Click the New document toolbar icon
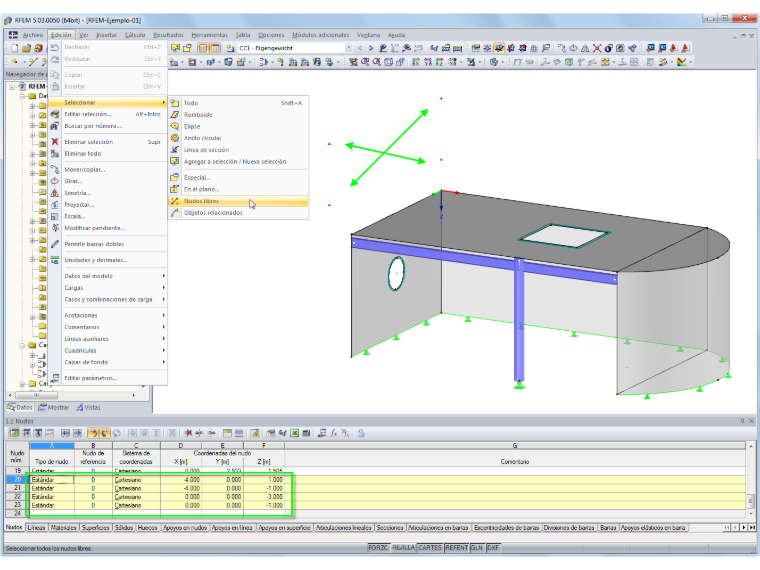 tap(15, 48)
